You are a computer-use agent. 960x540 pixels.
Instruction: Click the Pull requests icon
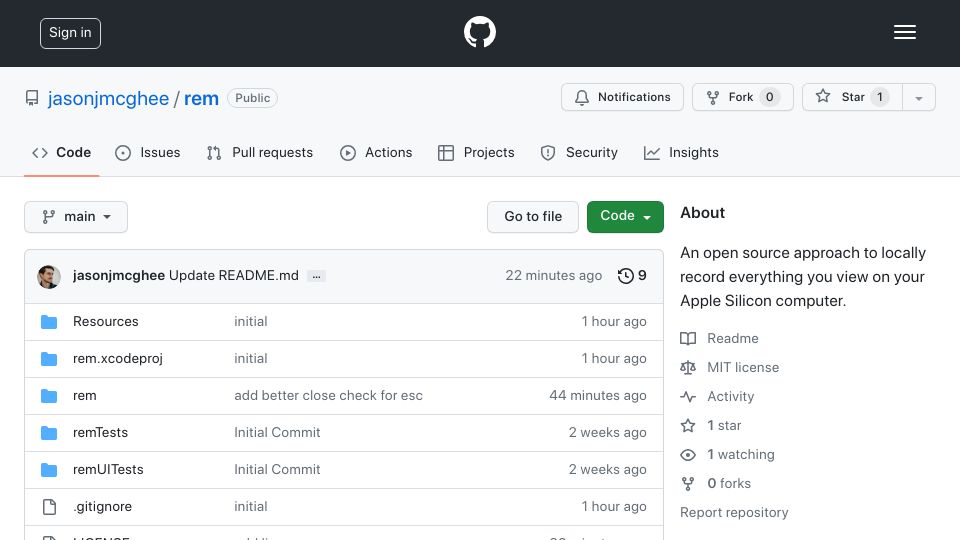214,152
